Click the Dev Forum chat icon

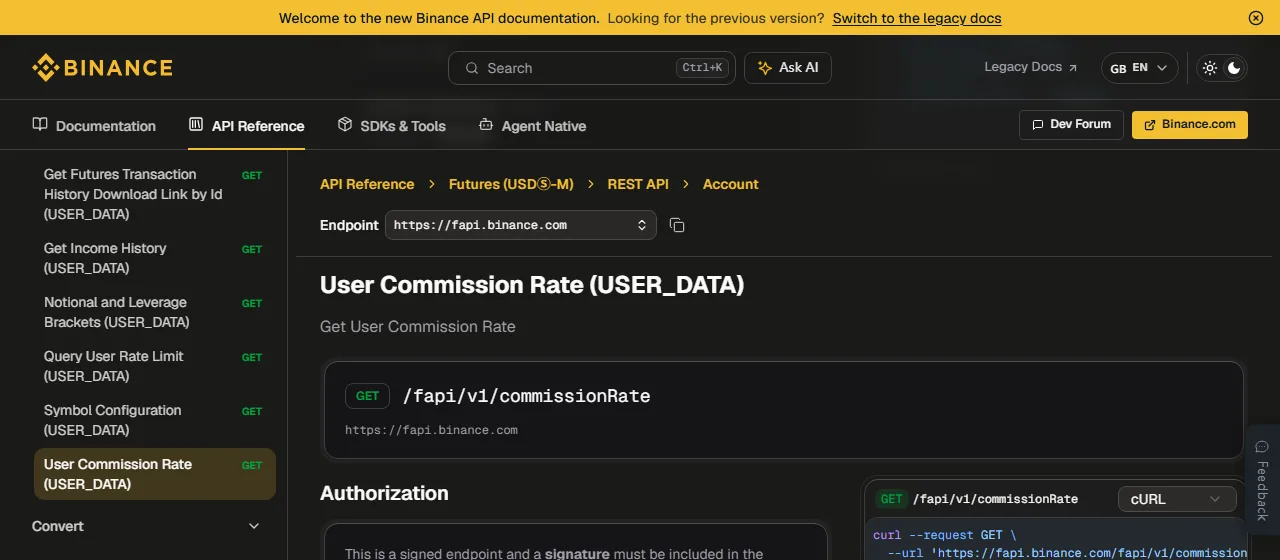pyautogui.click(x=1037, y=124)
